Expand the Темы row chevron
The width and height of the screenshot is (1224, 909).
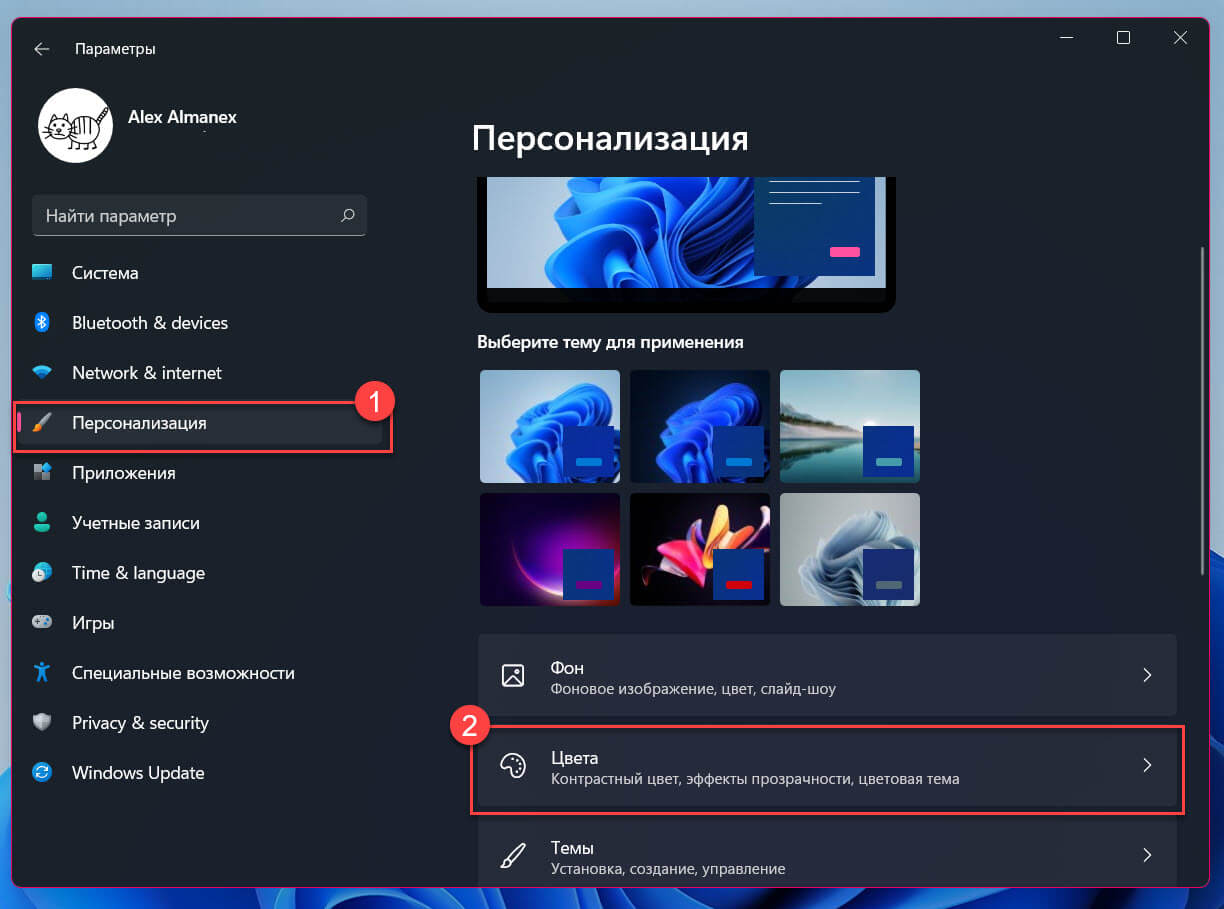coord(1147,856)
